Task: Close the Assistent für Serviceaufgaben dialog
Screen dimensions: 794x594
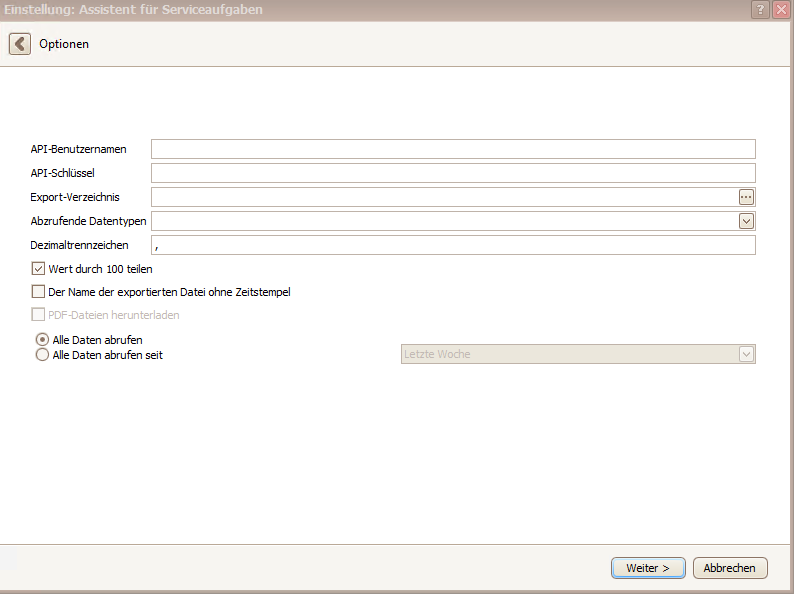Action: [x=781, y=9]
